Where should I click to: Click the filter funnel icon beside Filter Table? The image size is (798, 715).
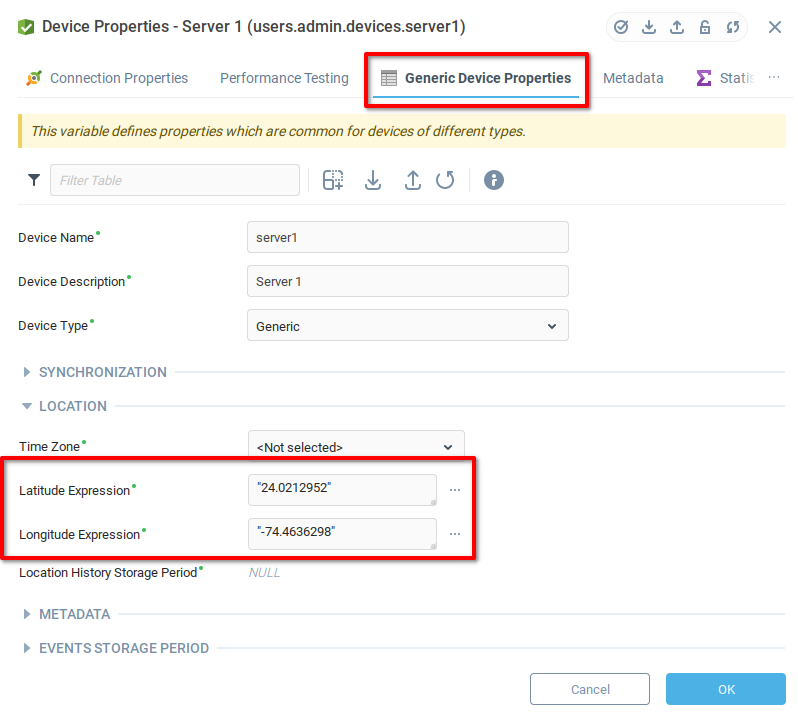34,180
